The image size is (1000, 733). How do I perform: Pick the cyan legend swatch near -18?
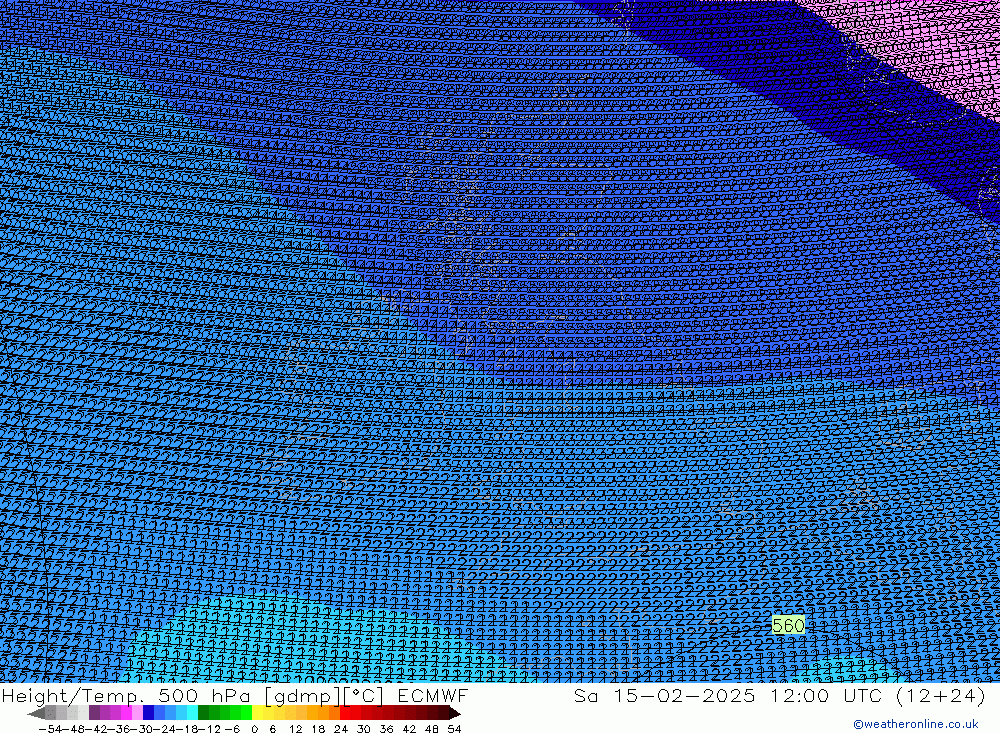coord(192,713)
